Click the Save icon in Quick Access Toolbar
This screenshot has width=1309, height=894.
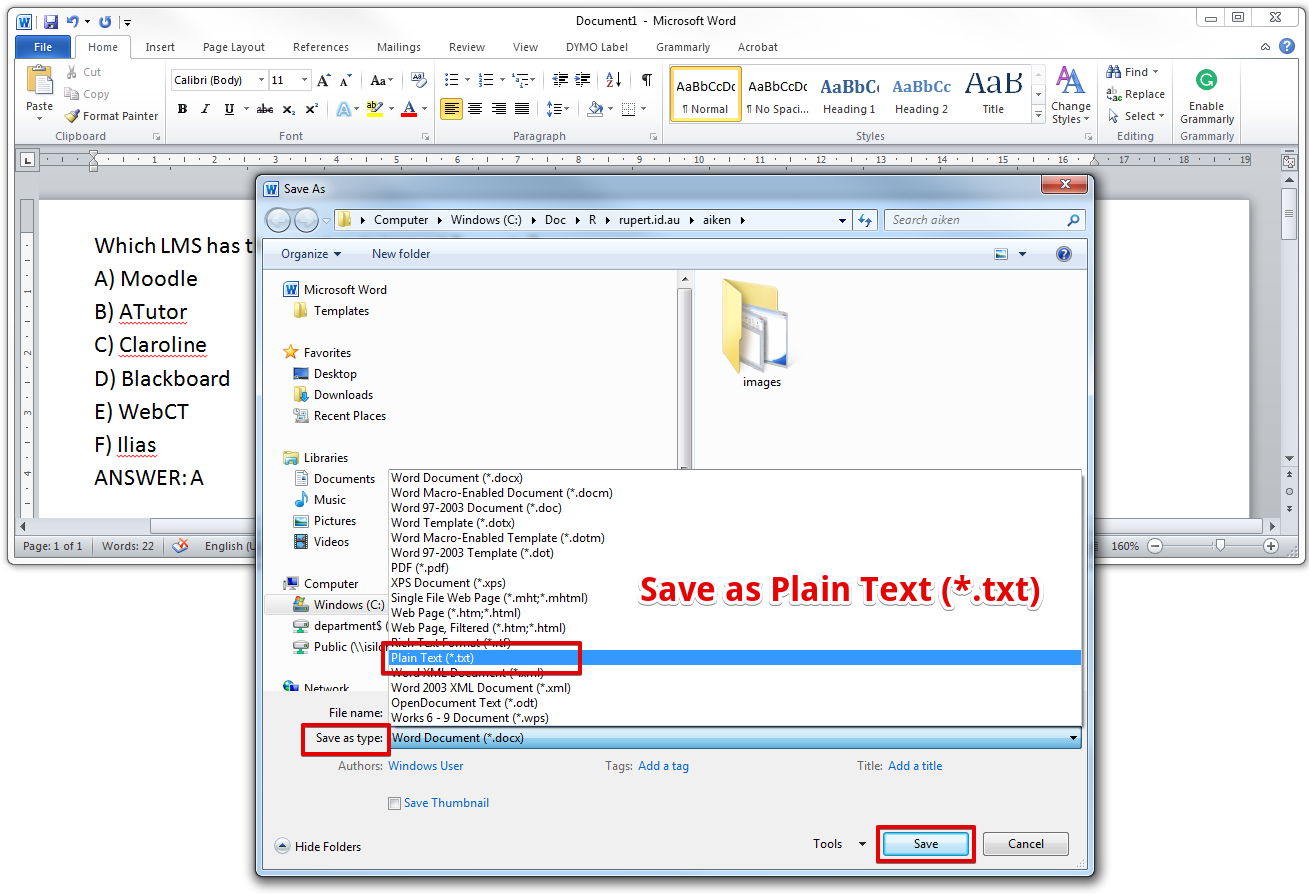pyautogui.click(x=51, y=21)
